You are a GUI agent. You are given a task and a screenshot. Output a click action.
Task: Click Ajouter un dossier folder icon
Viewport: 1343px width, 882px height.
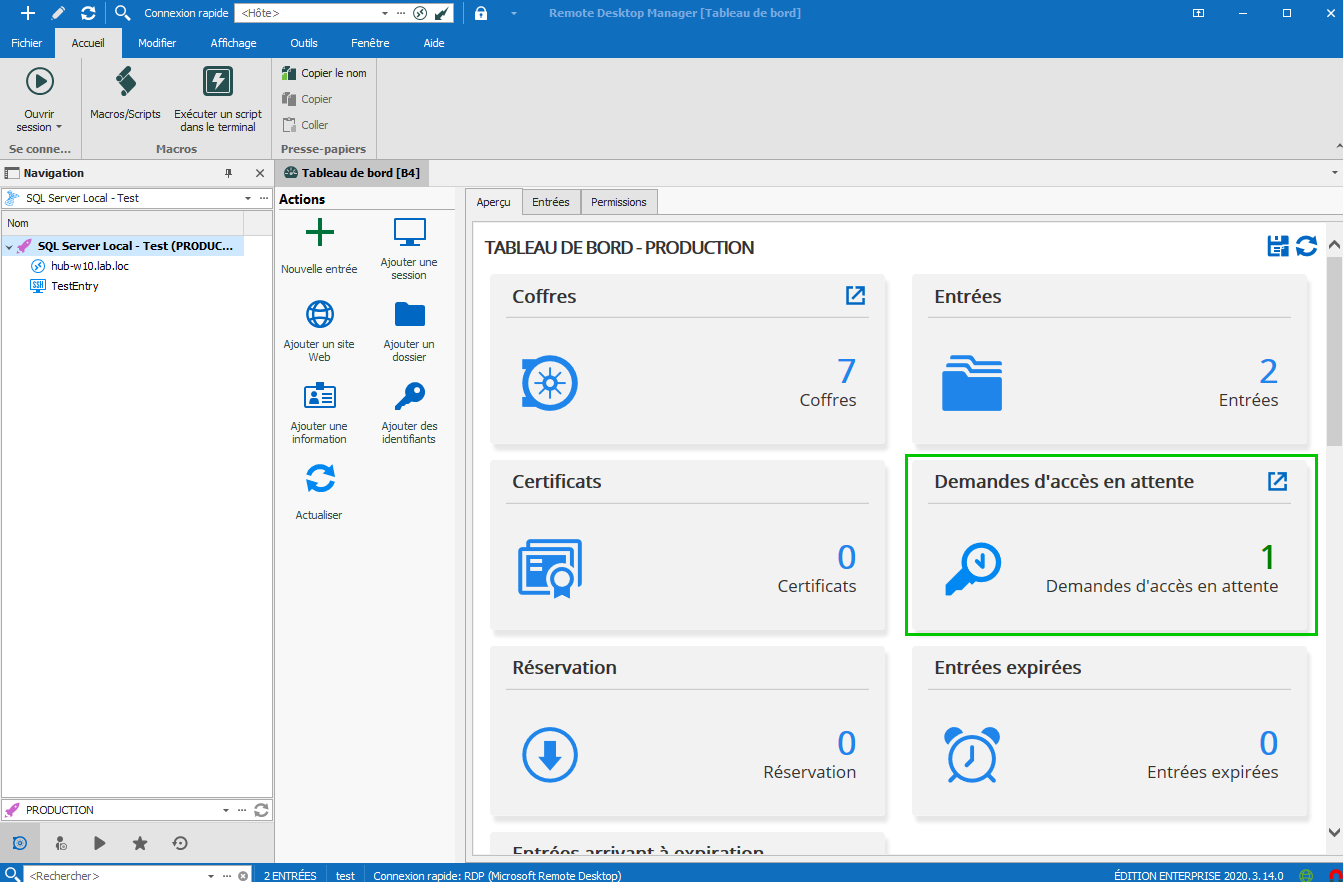point(409,314)
